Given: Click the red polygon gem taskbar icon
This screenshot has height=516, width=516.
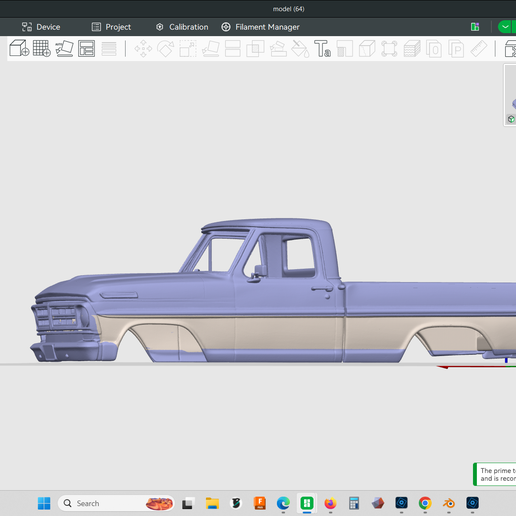Looking at the screenshot, I should (x=378, y=503).
